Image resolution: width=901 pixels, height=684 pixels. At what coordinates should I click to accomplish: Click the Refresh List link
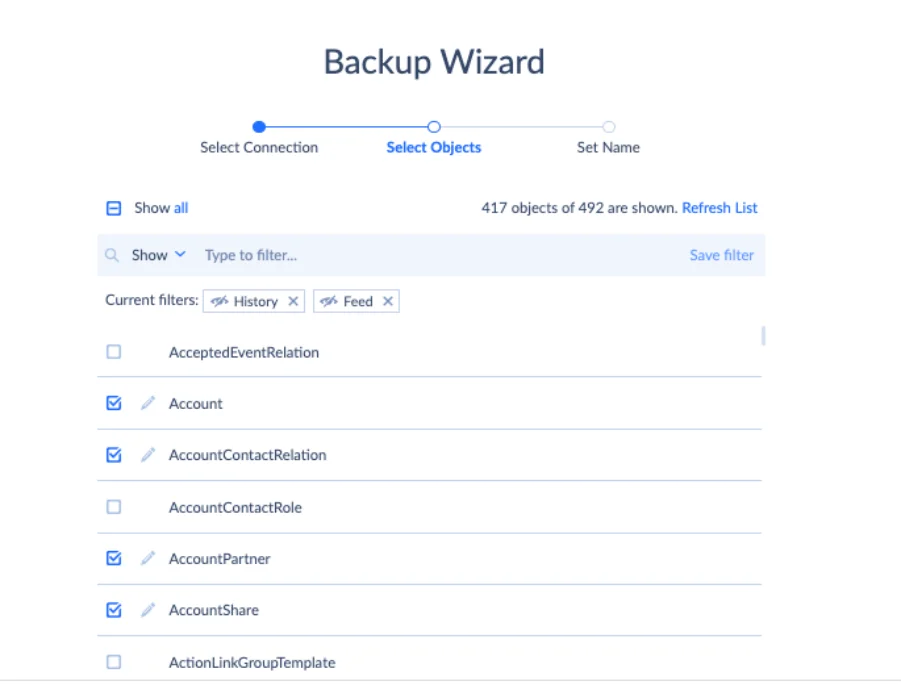click(x=719, y=208)
